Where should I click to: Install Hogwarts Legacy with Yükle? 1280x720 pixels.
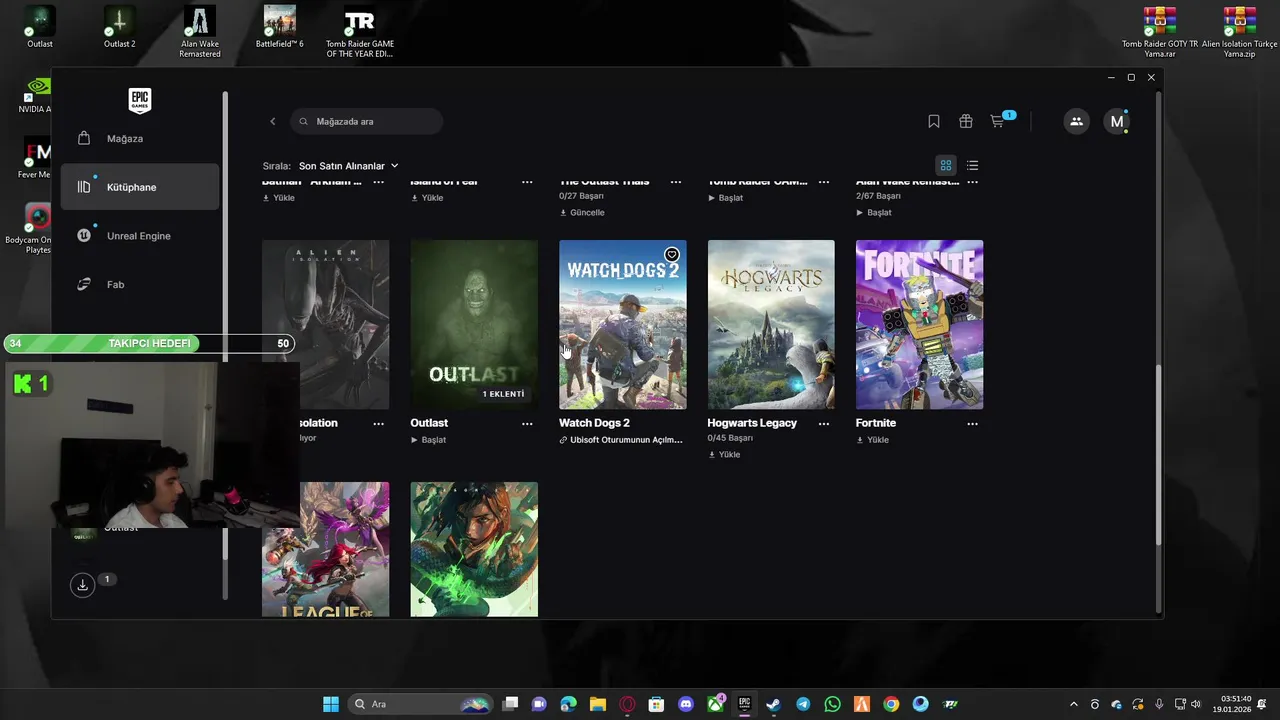[724, 455]
